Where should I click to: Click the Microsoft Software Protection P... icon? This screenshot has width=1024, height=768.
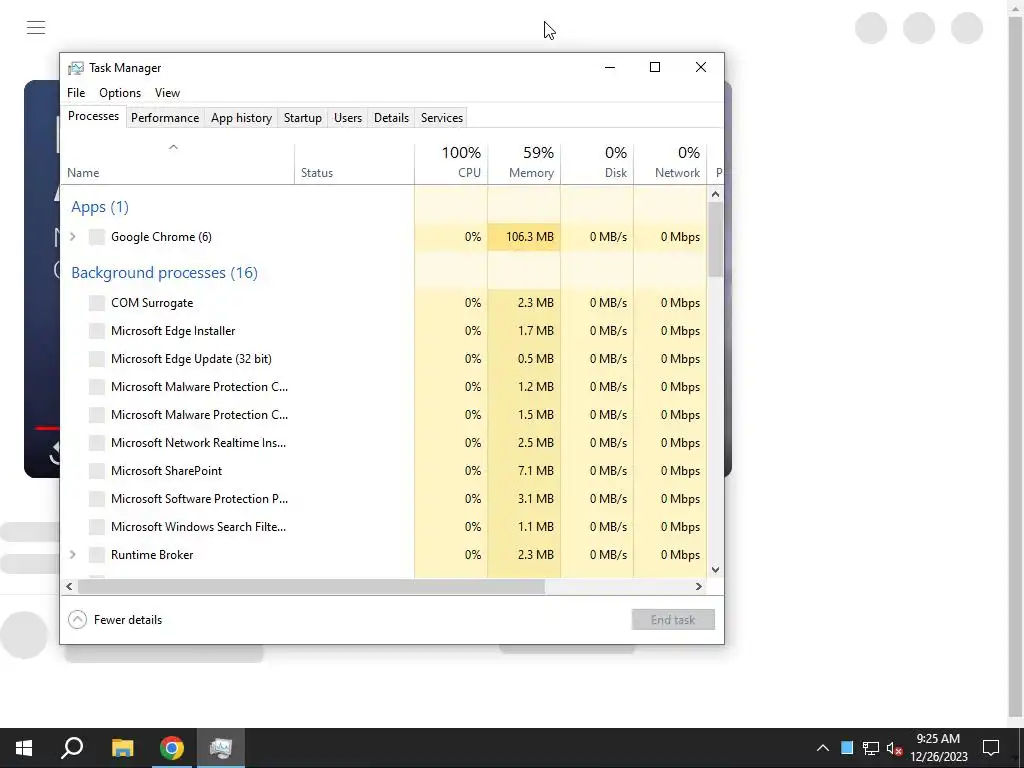click(97, 499)
